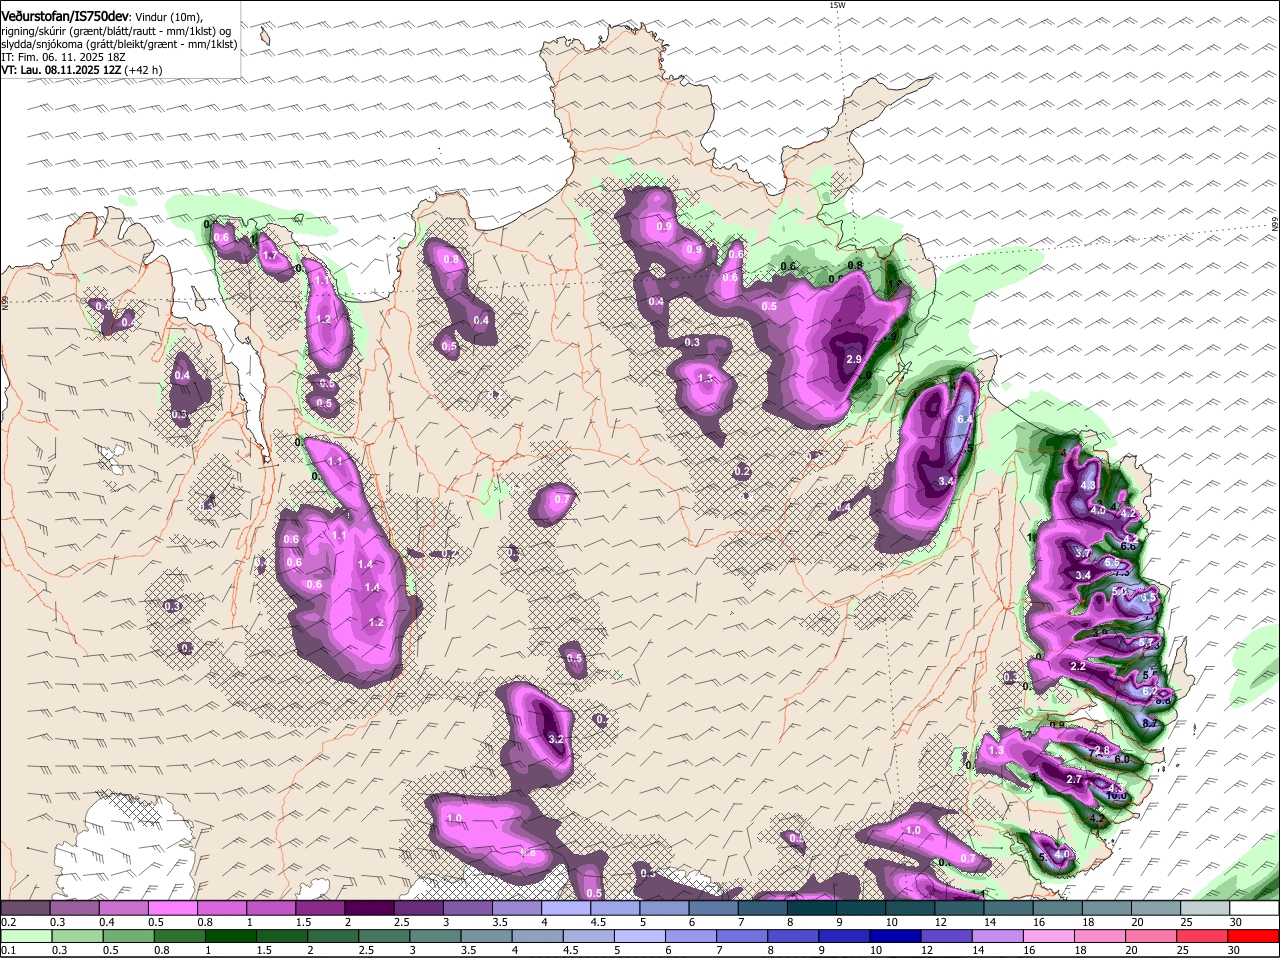Pick the bright red 30 swatch in lower legend
Viewport: 1280px width, 958px height.
point(1255,936)
